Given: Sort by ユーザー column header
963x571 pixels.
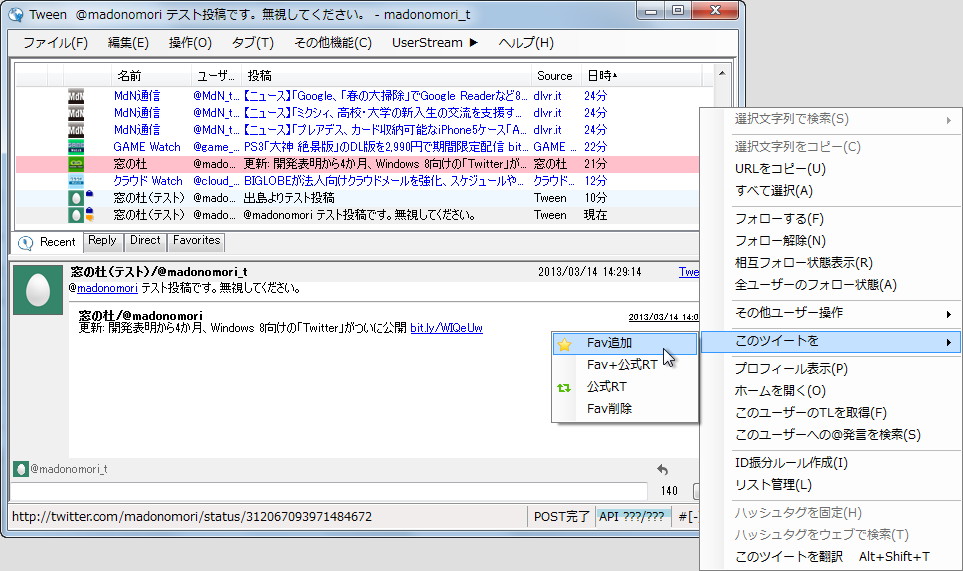Looking at the screenshot, I should click(216, 76).
